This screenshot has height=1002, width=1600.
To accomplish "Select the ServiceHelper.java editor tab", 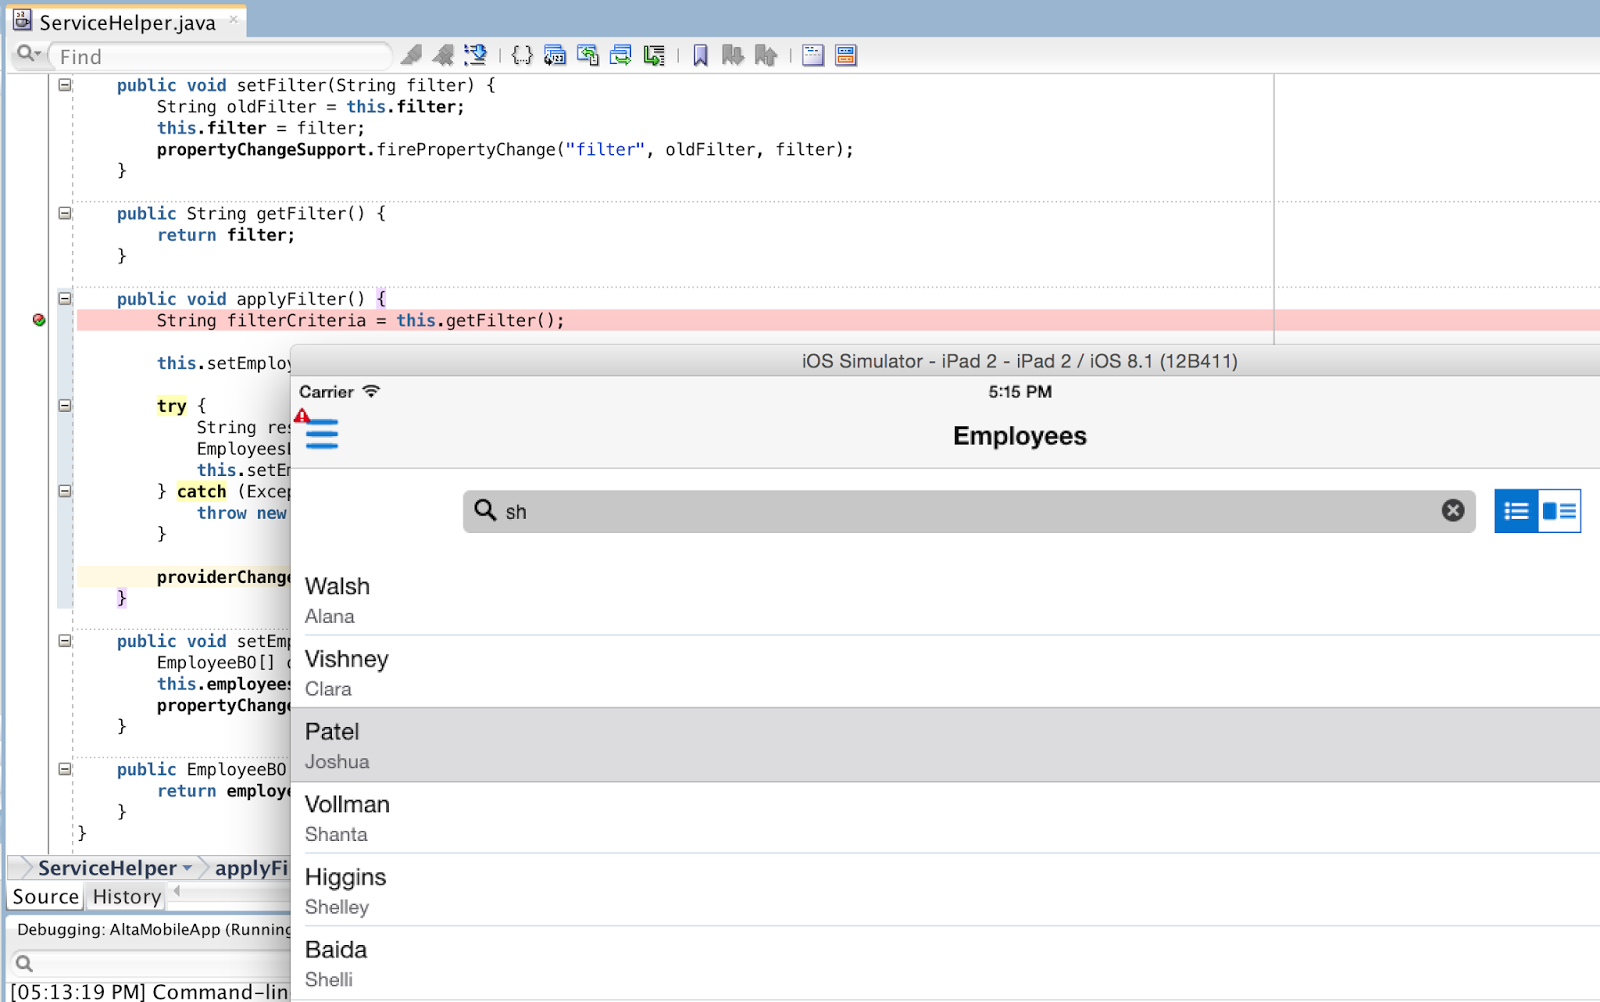I will [127, 22].
